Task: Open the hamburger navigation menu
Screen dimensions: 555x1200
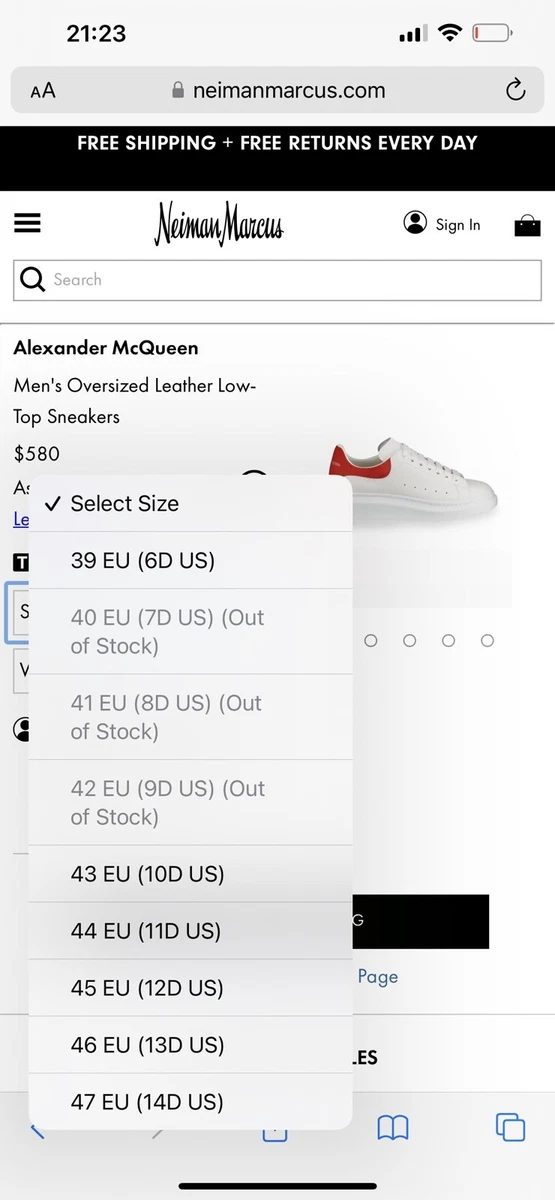Action: pos(27,223)
